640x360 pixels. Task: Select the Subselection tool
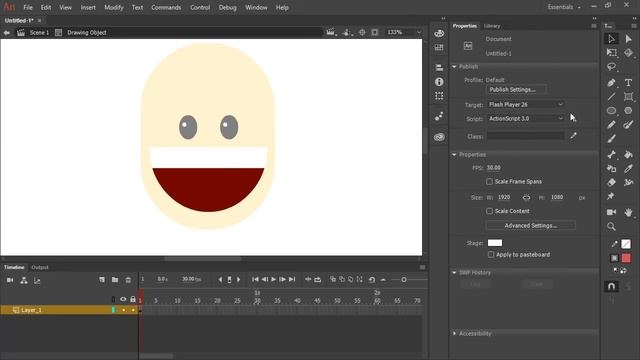click(x=629, y=39)
